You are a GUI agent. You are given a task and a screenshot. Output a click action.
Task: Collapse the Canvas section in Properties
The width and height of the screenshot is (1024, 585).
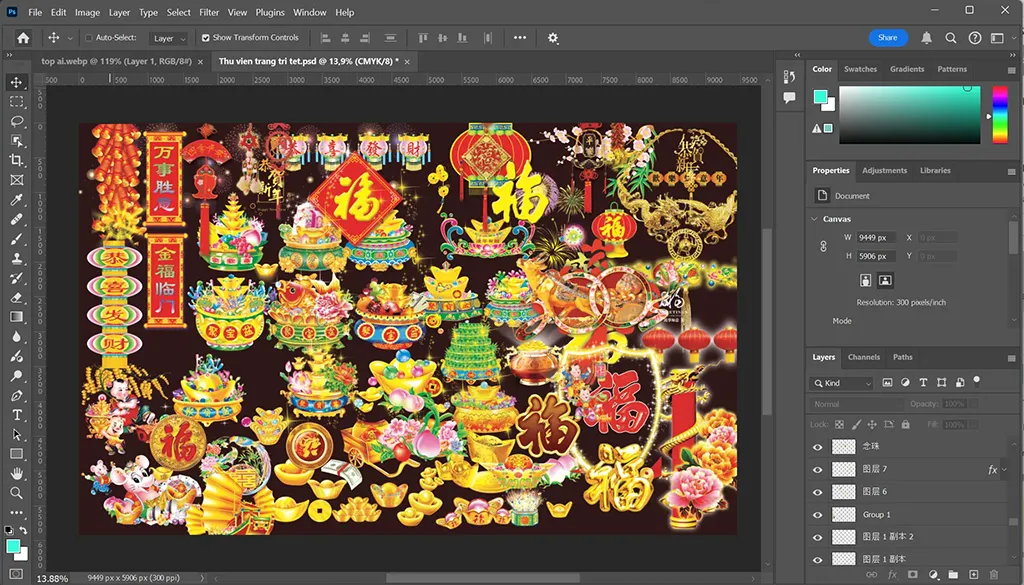pyautogui.click(x=813, y=219)
